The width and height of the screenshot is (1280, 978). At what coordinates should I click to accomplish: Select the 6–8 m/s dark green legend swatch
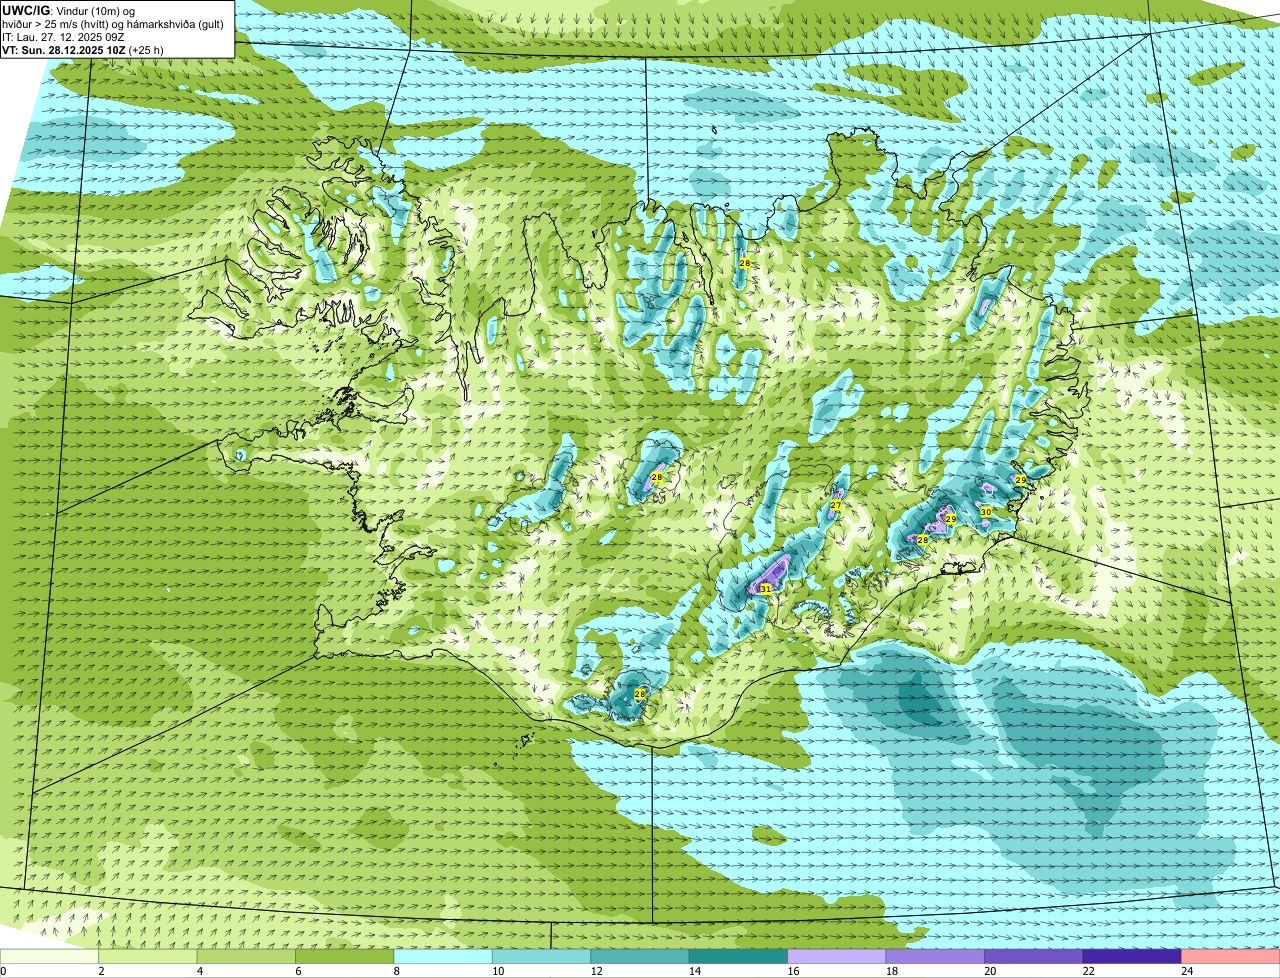pos(345,956)
